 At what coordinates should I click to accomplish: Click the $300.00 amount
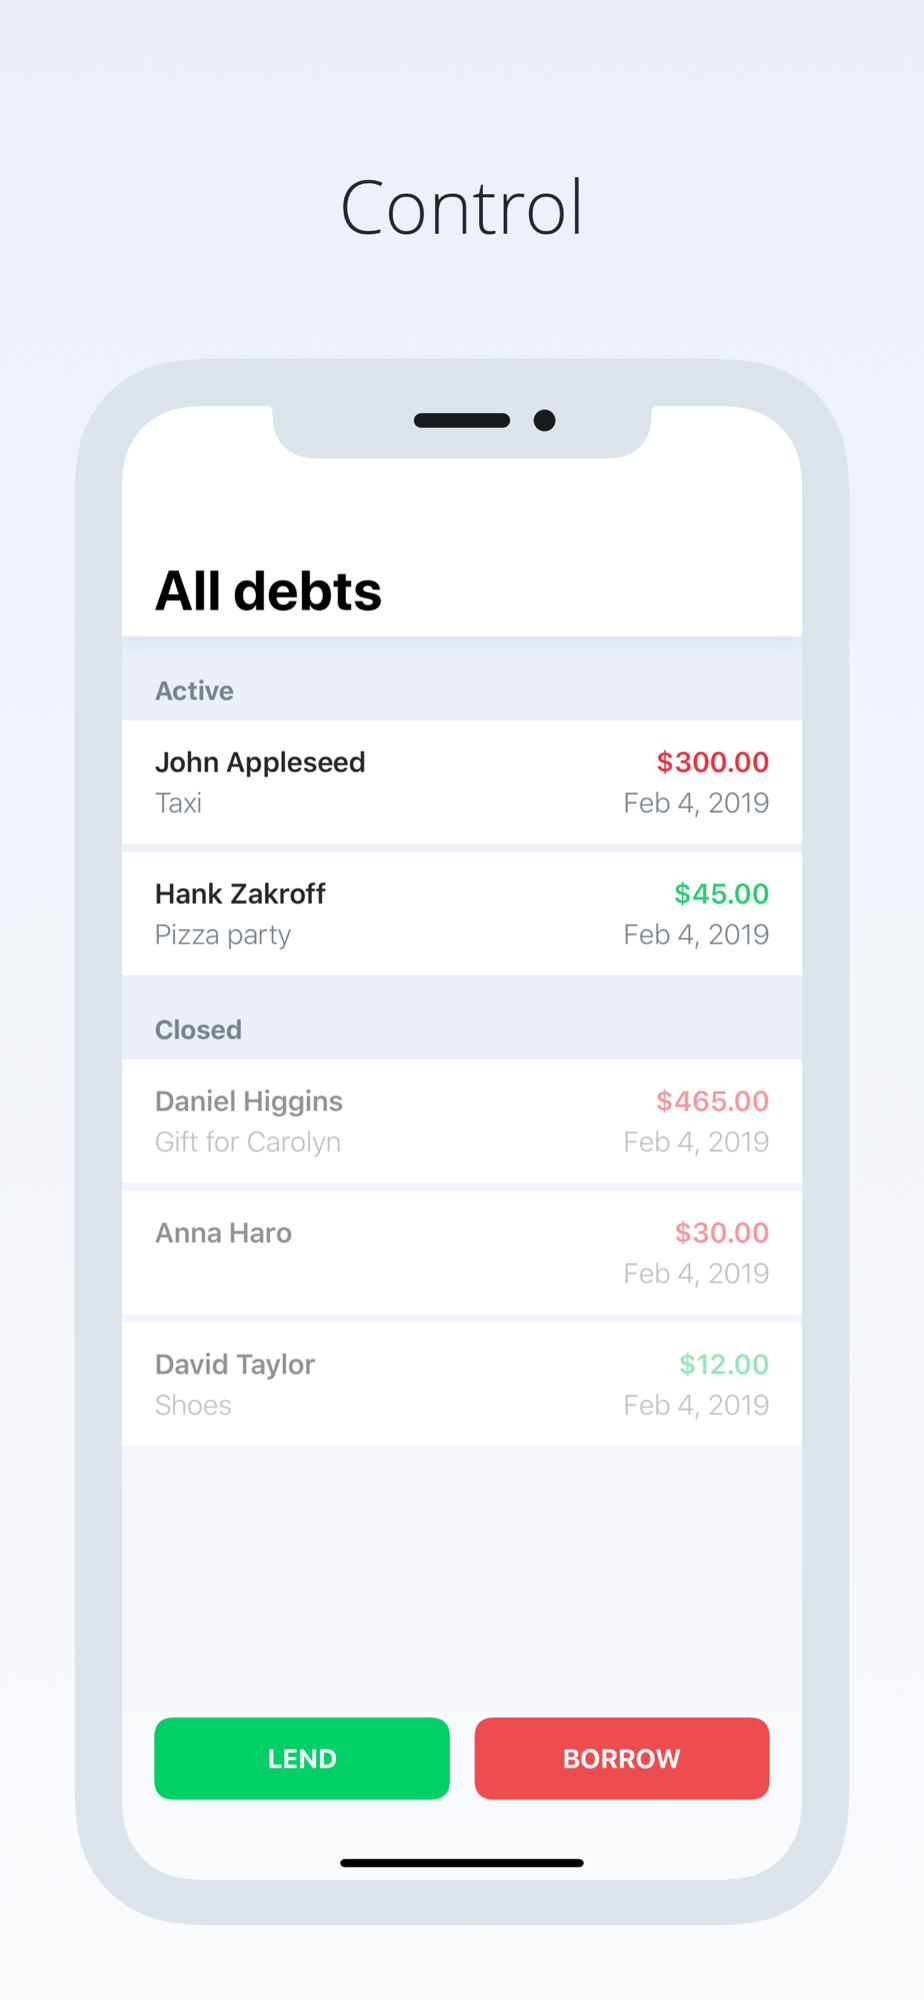click(712, 762)
